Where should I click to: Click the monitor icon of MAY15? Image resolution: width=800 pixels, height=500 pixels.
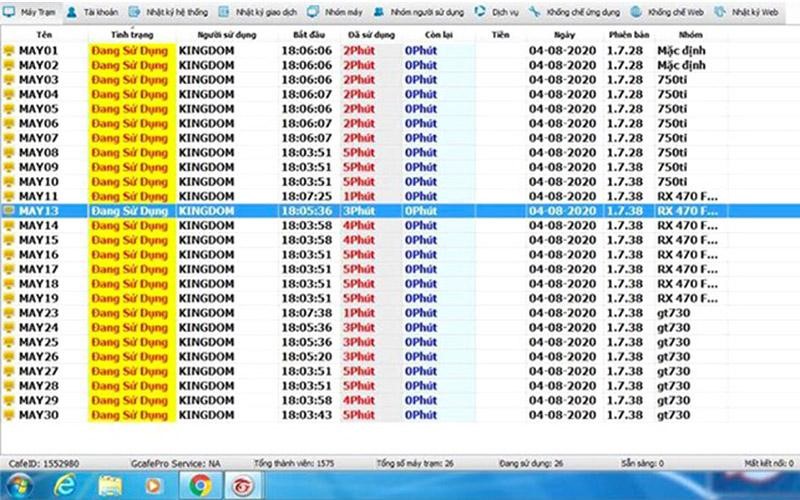[9, 240]
